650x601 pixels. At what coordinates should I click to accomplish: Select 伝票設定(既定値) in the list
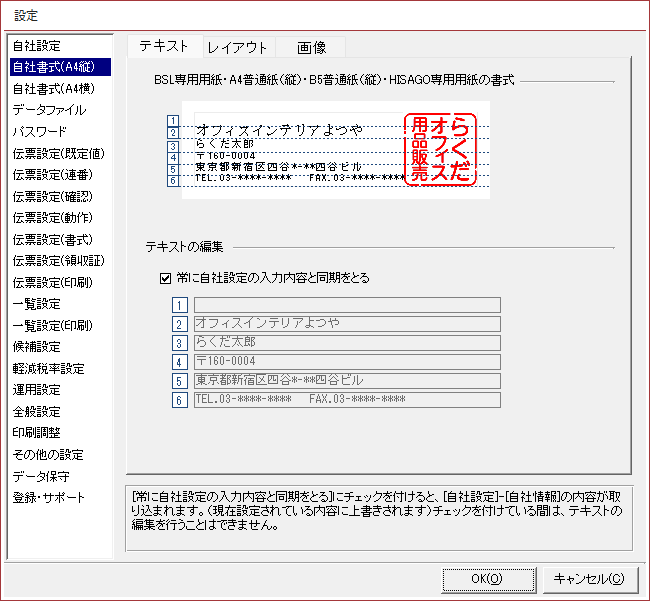point(58,154)
